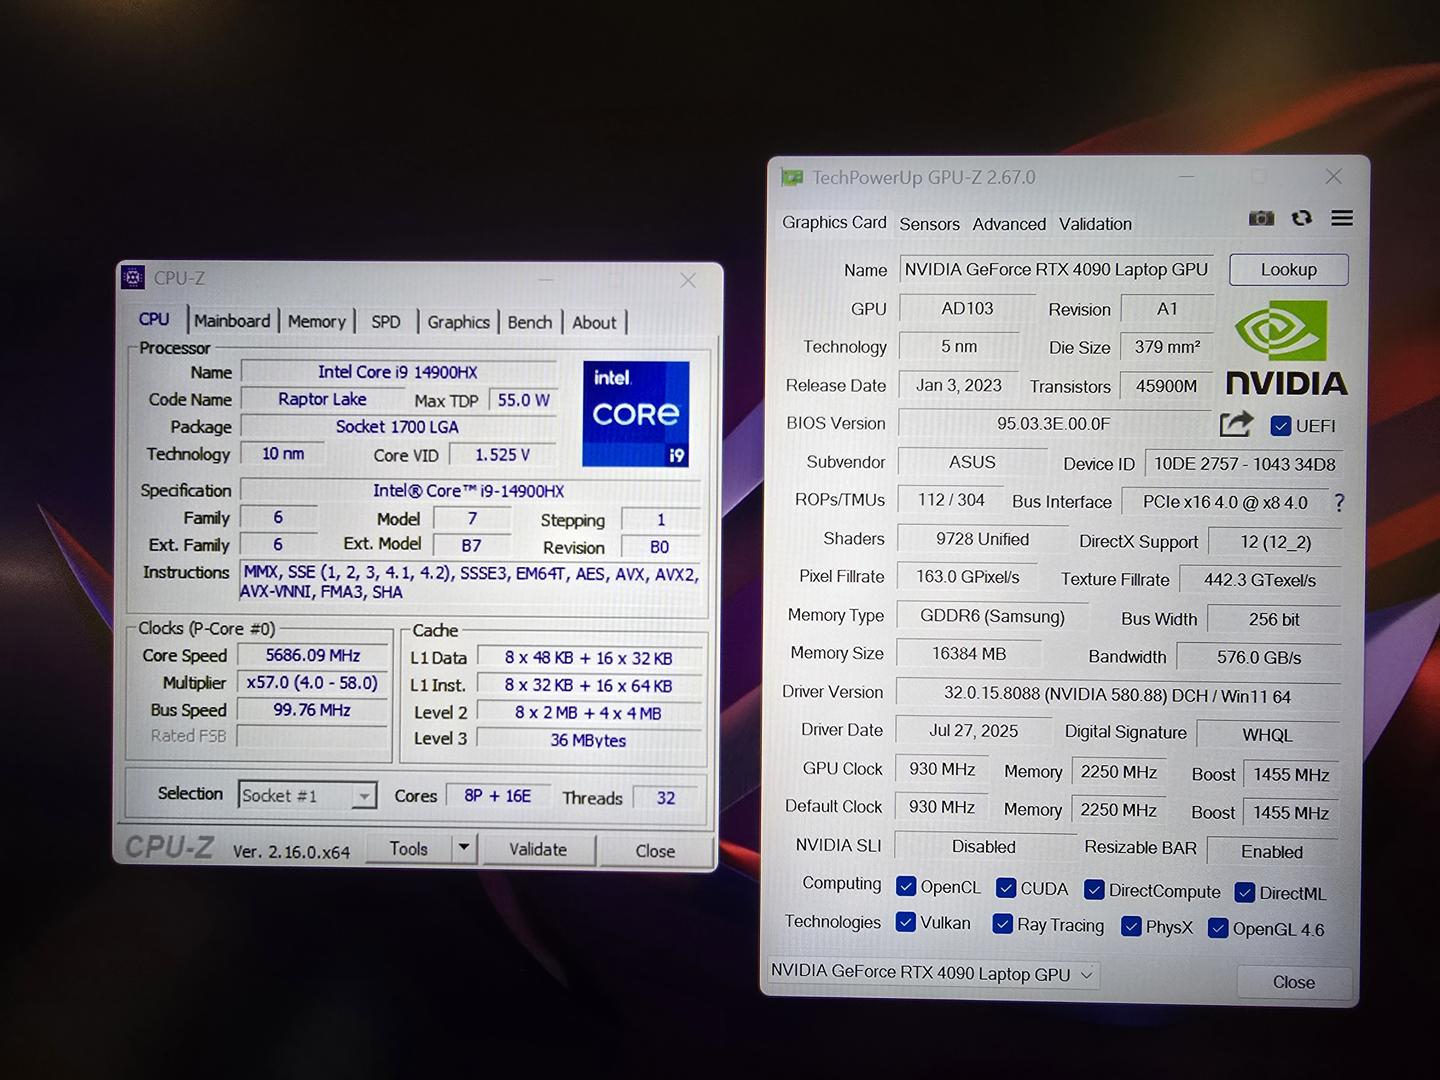1440x1080 pixels.
Task: Click the Shaders value 9728 Unified
Action: 982,539
